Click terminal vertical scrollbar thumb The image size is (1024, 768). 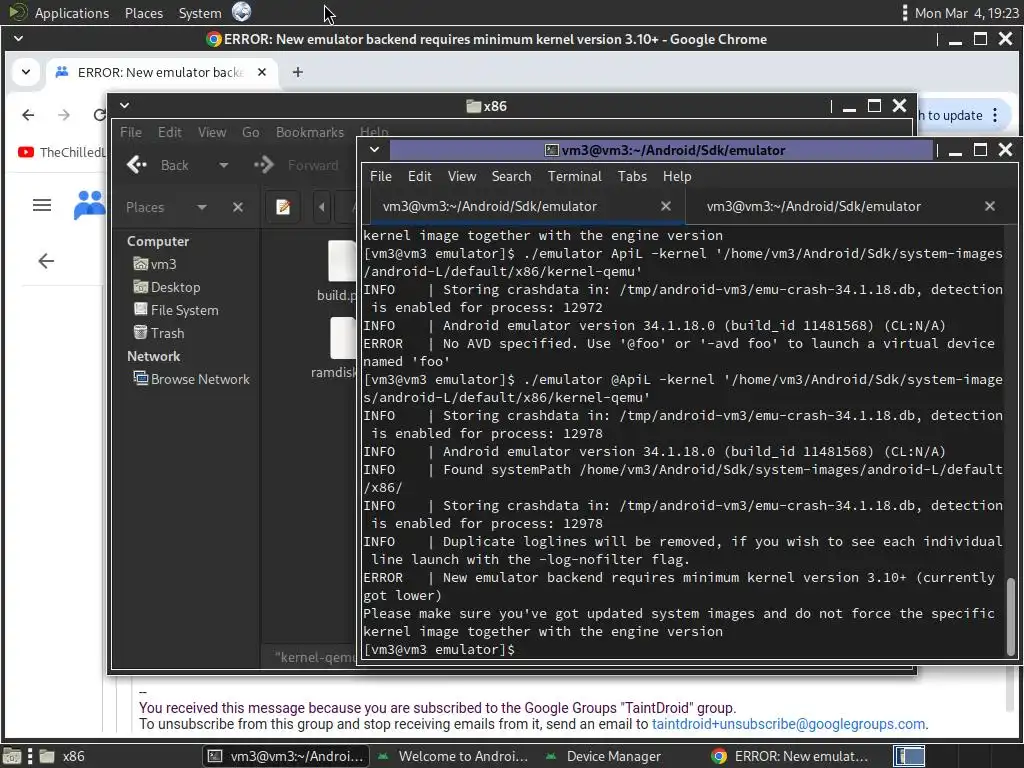click(x=1011, y=616)
